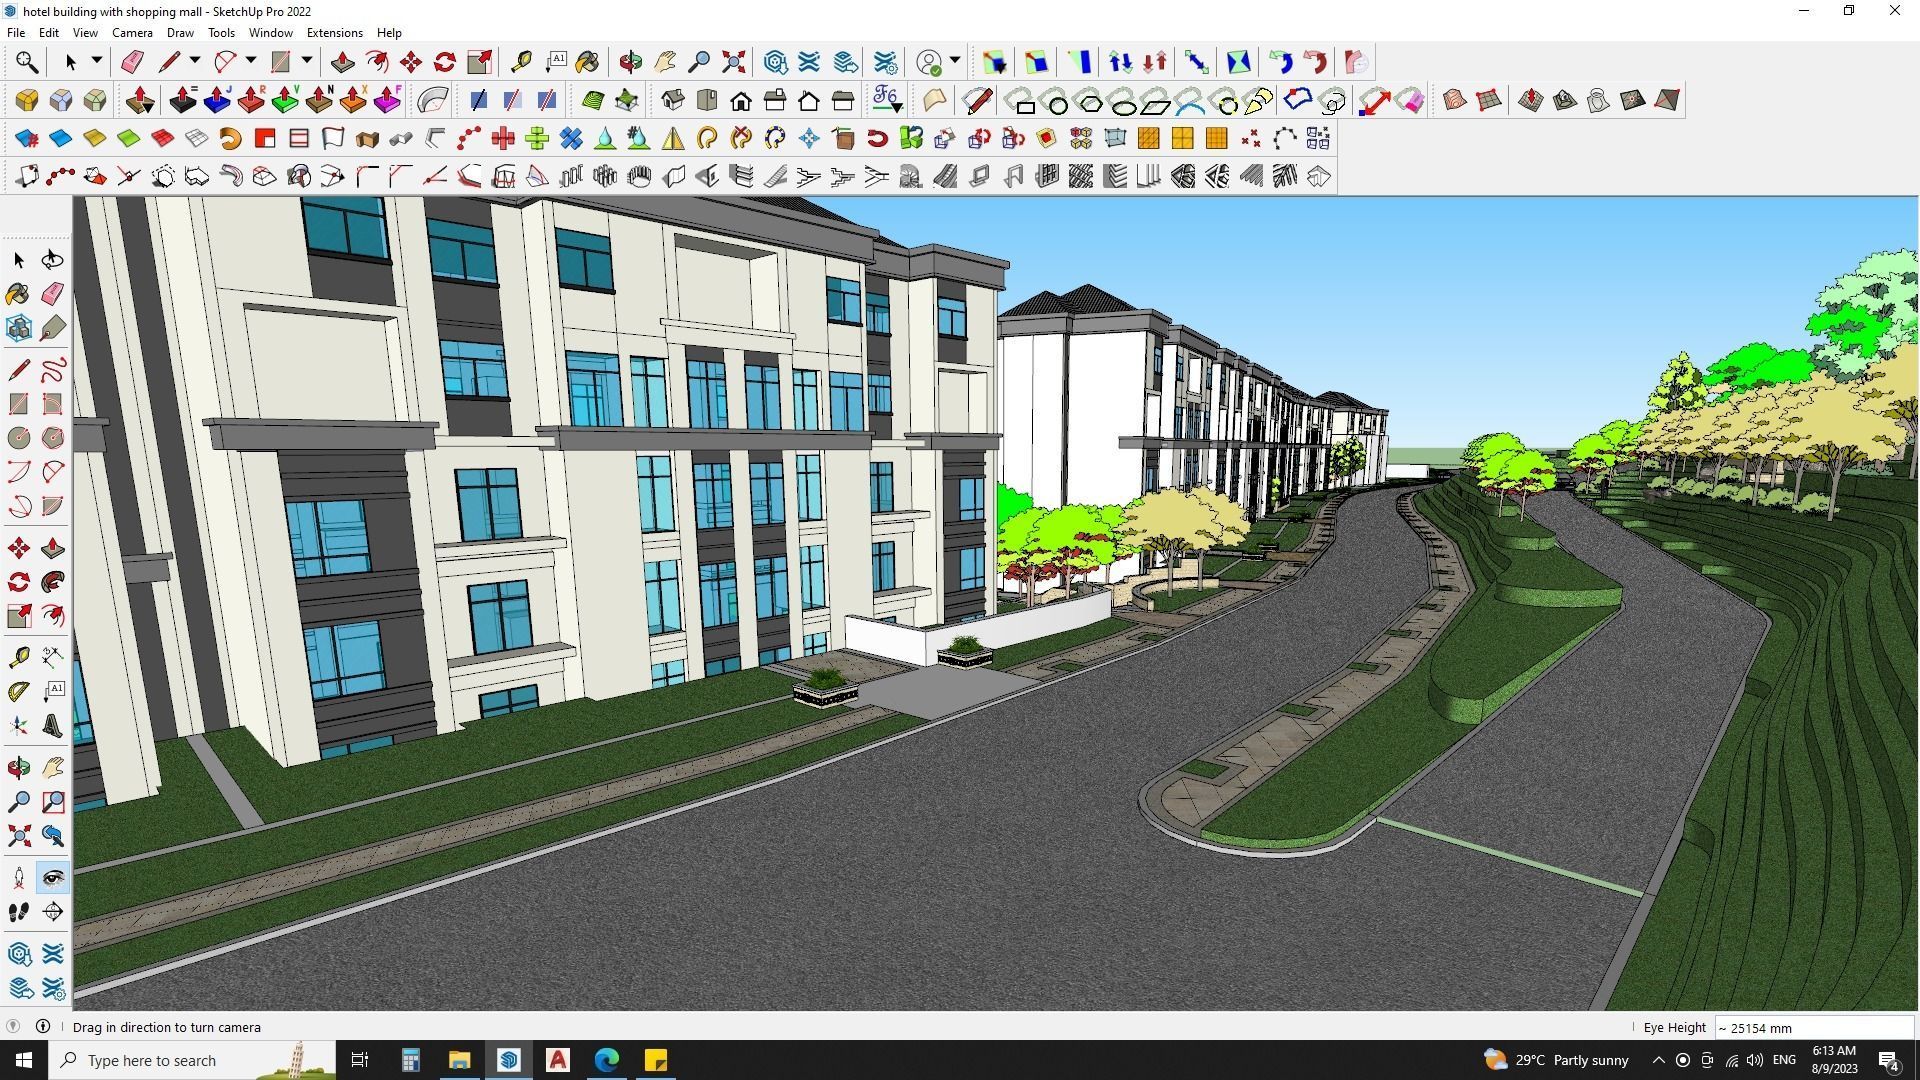The image size is (1920, 1080).
Task: Select the Tape Measure tool in left toolbar
Action: (18, 657)
